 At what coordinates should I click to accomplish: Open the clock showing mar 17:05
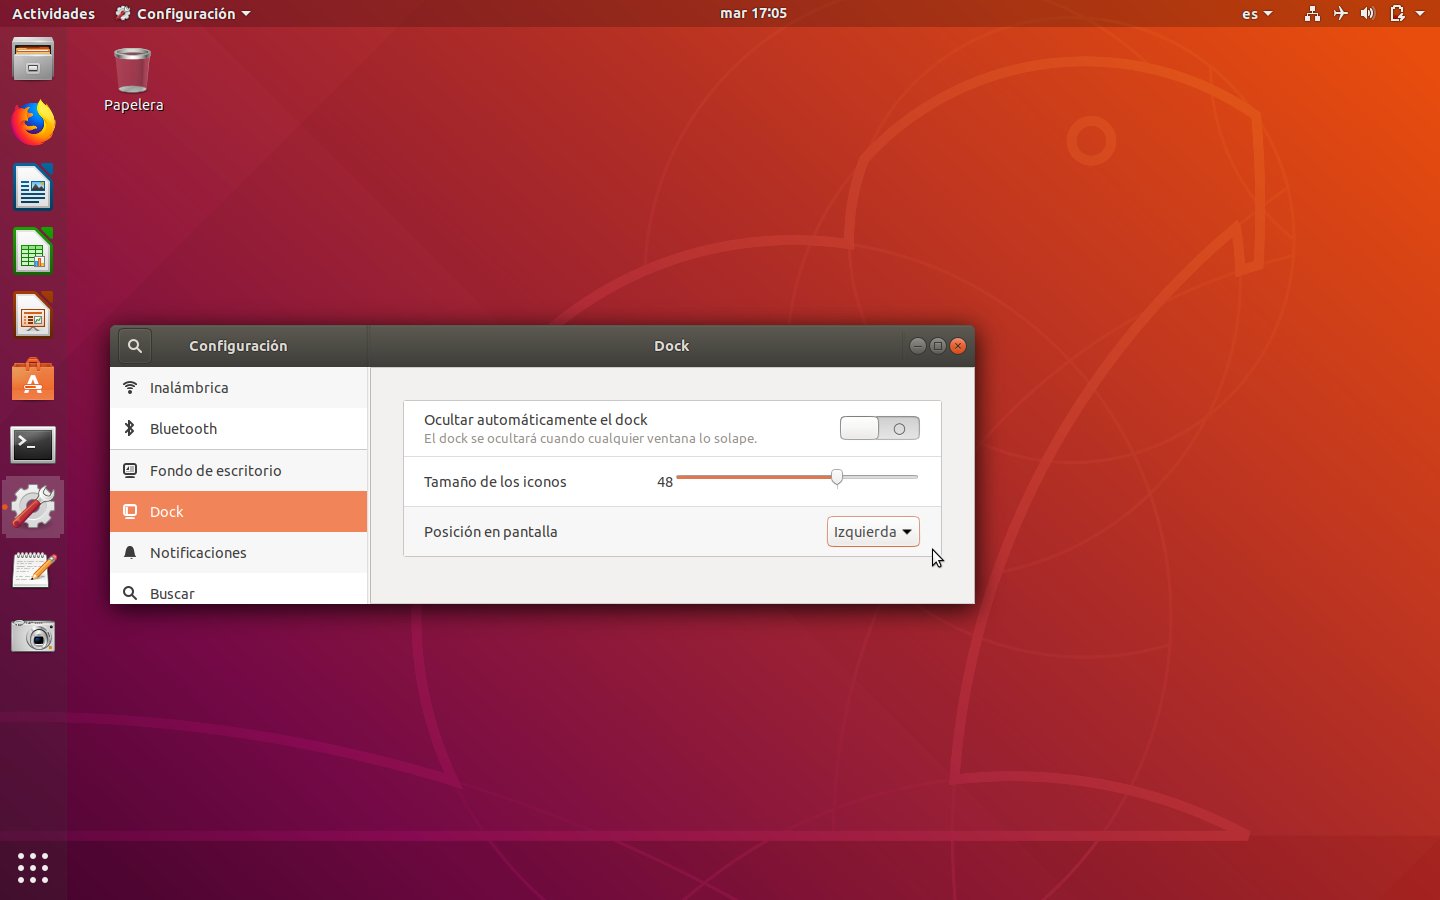[x=754, y=13]
